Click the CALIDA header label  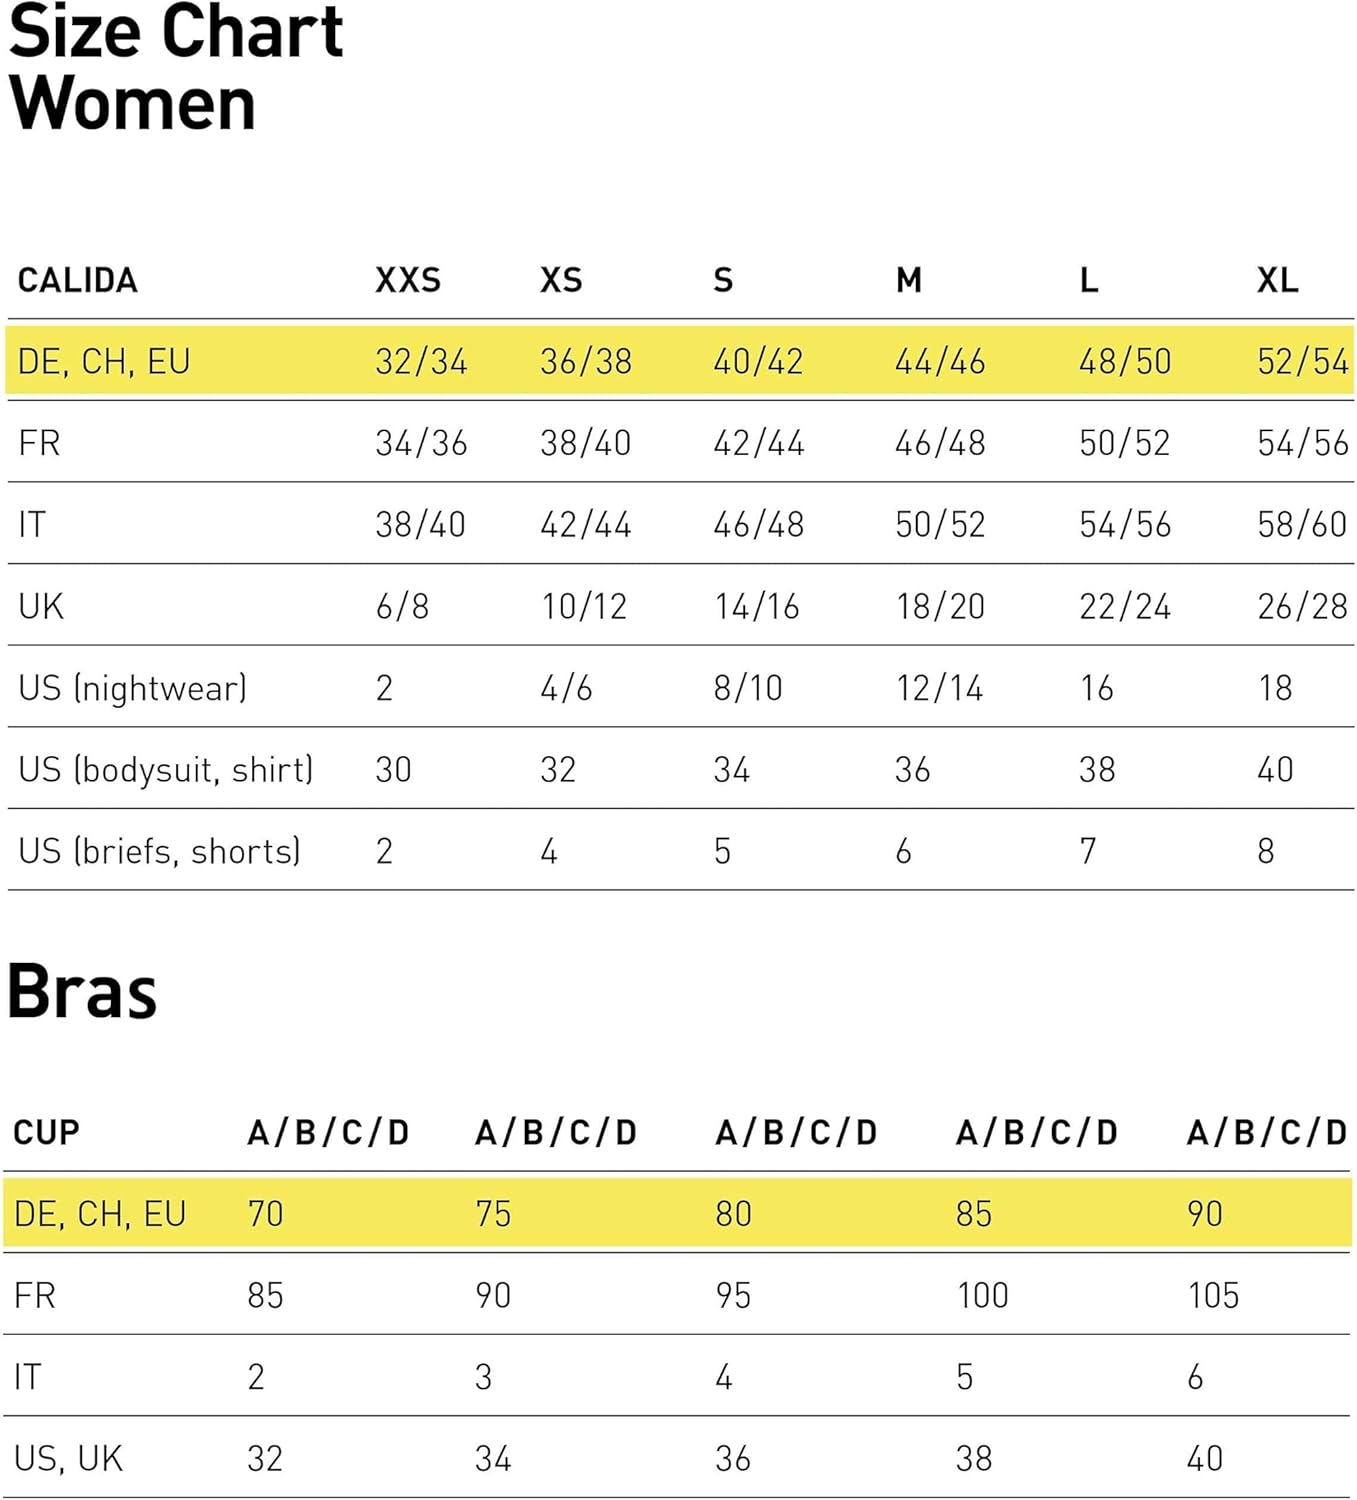click(77, 280)
